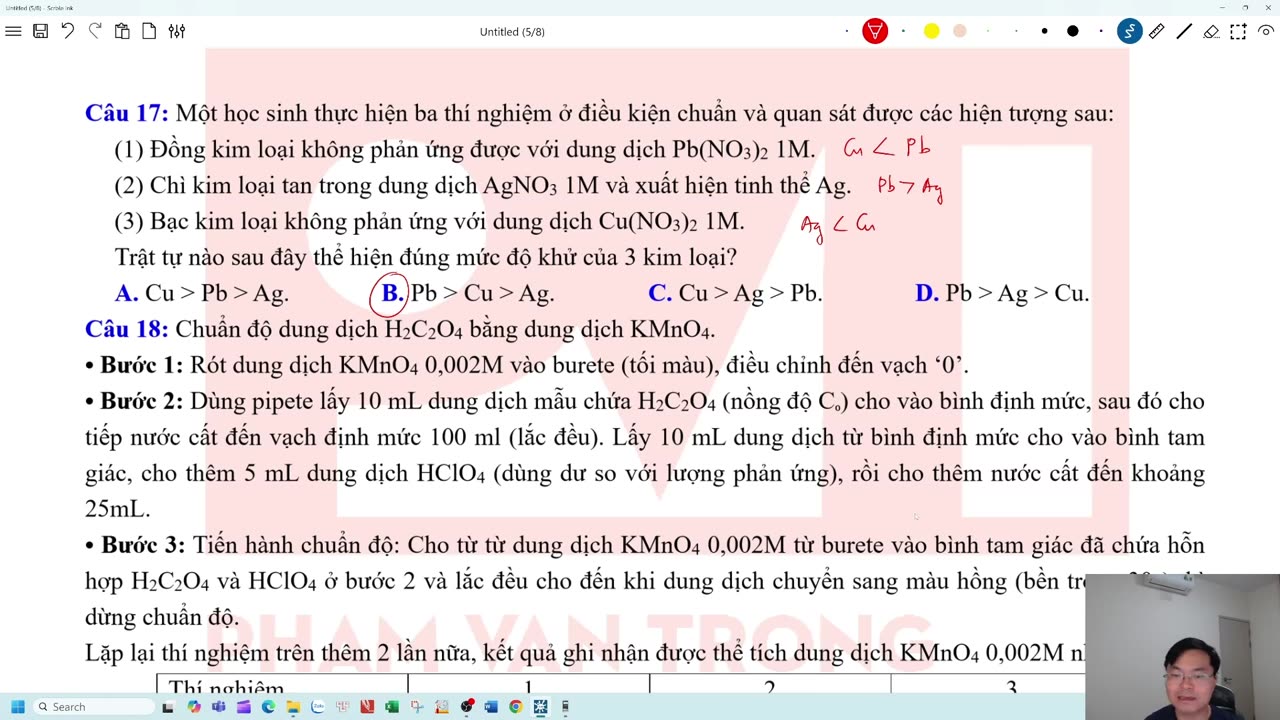Image resolution: width=1280 pixels, height=720 pixels.
Task: Open the Windows Start menu
Action: (x=17, y=707)
